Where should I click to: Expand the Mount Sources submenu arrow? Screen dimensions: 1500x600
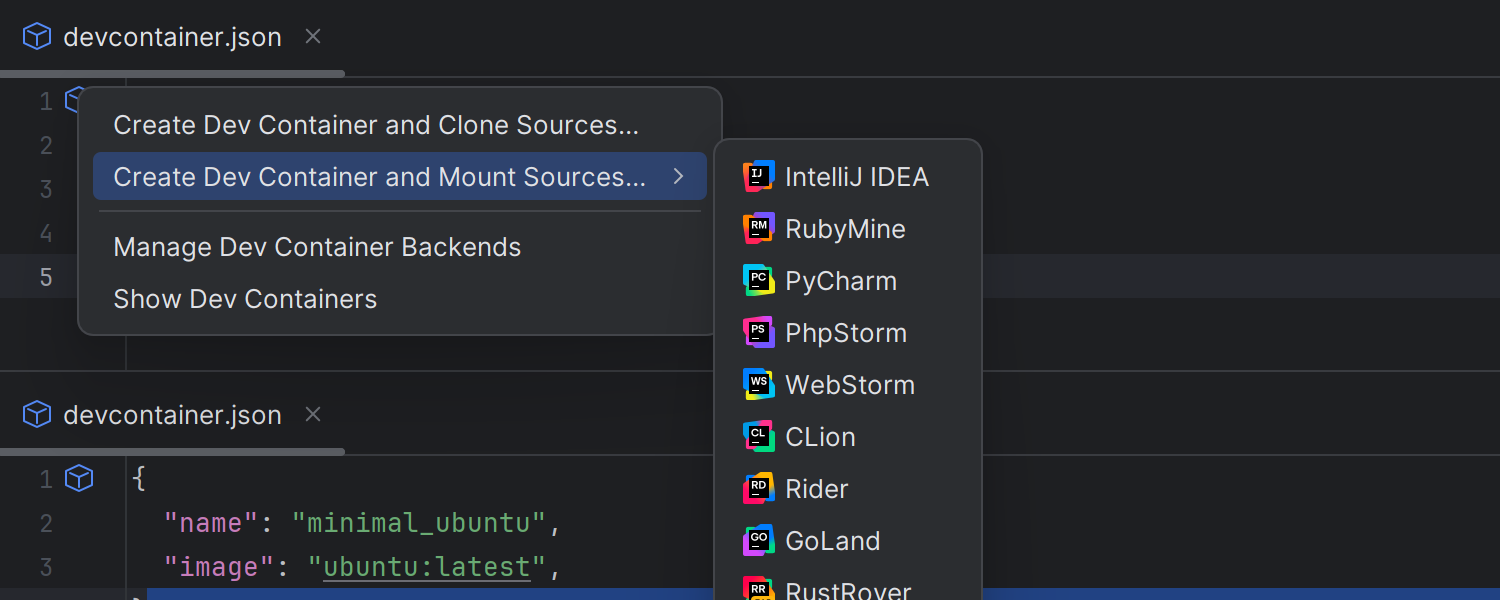678,176
